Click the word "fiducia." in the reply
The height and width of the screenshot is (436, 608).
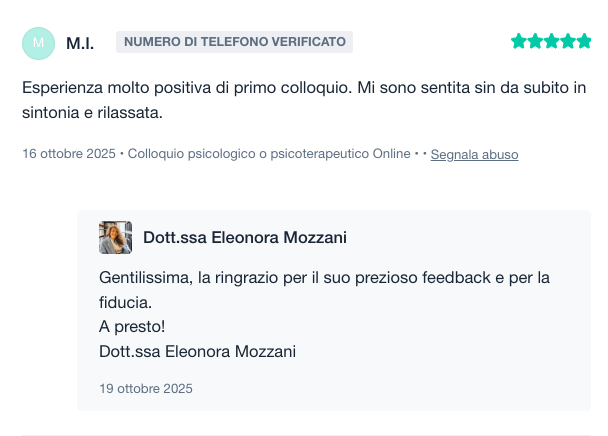pyautogui.click(x=128, y=301)
